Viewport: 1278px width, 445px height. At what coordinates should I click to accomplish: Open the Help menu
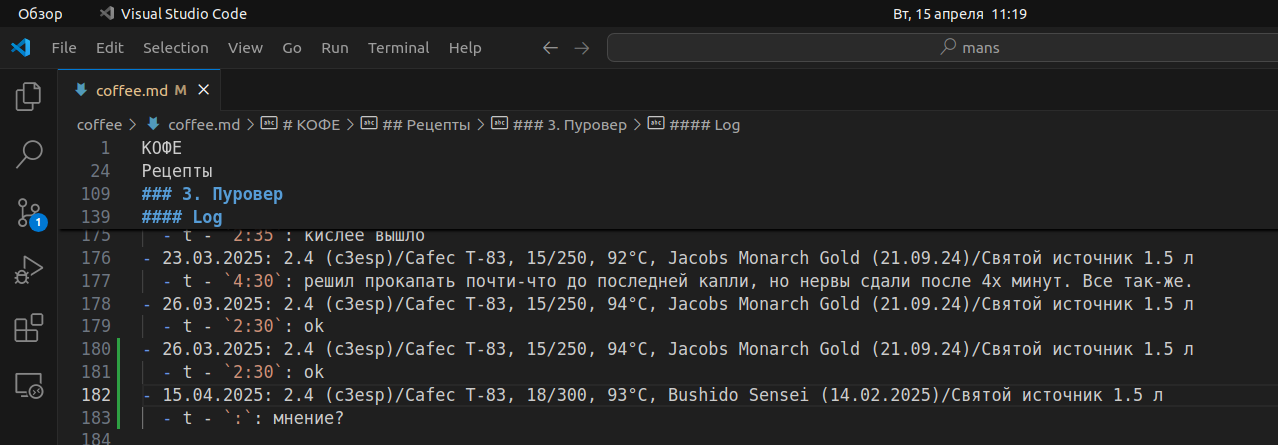pyautogui.click(x=465, y=48)
